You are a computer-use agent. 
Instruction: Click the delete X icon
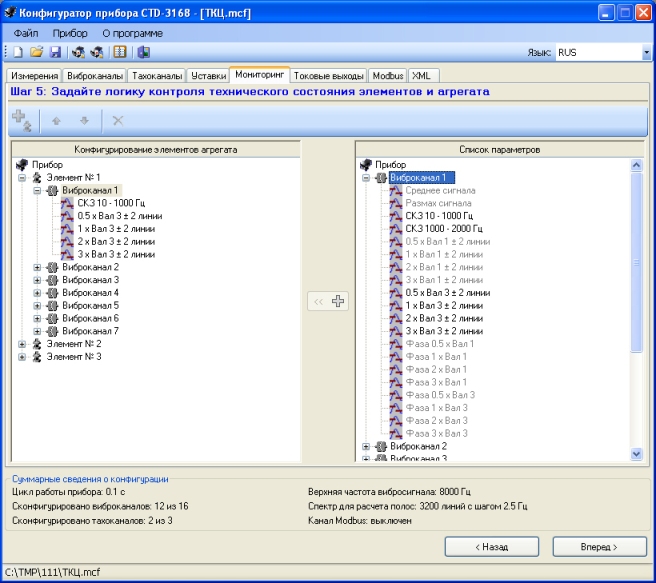coord(117,120)
